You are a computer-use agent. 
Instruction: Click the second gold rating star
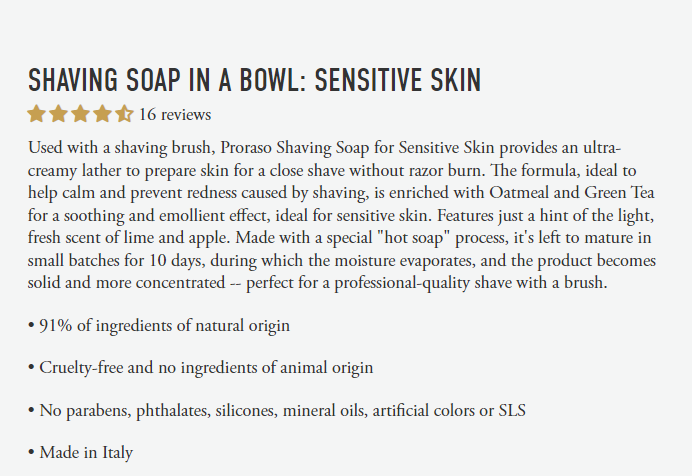(x=58, y=113)
